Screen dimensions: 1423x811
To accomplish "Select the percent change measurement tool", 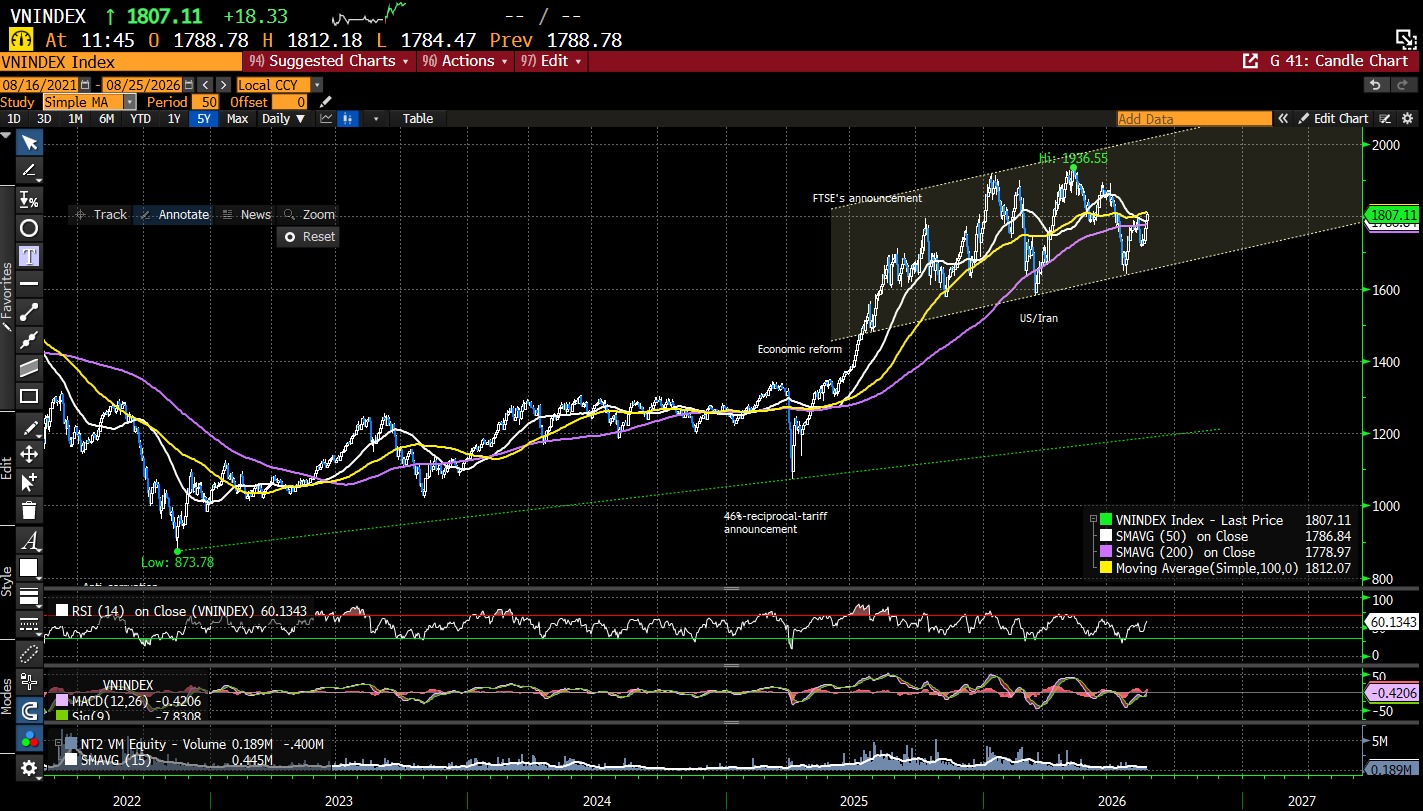I will tap(29, 200).
